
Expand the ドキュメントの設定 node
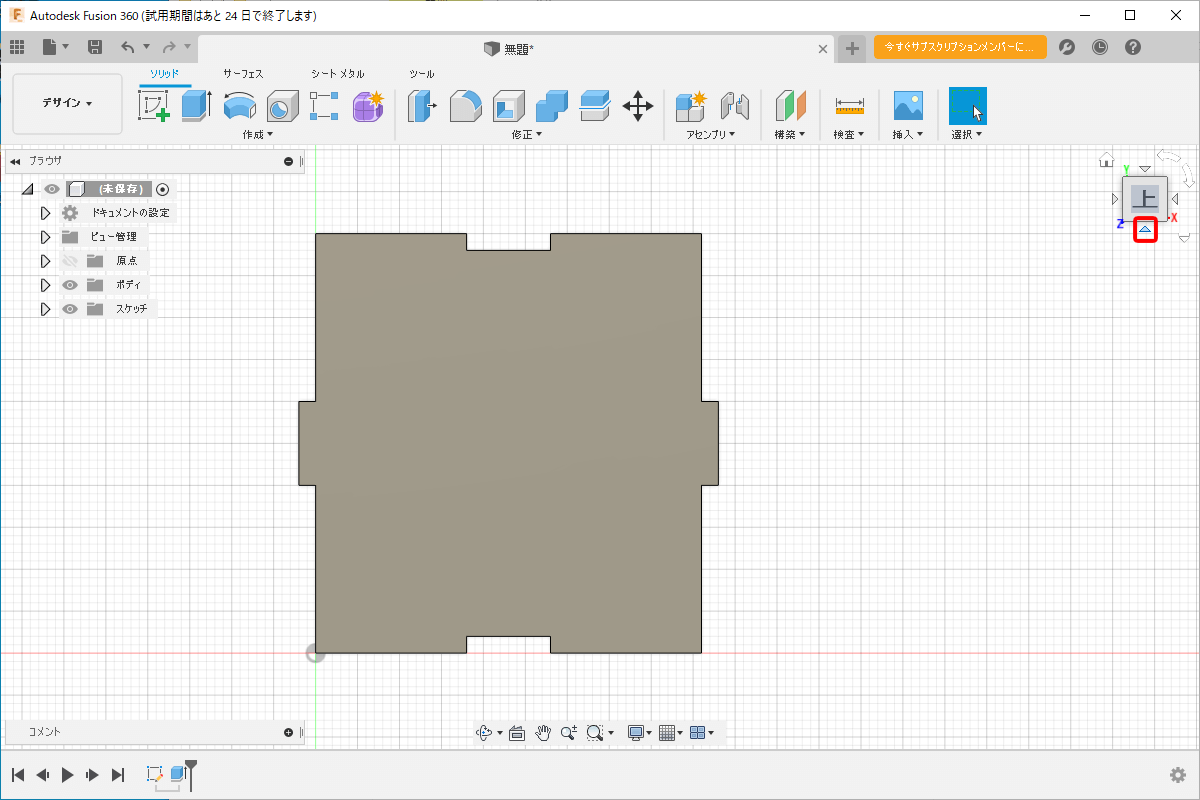pos(45,213)
